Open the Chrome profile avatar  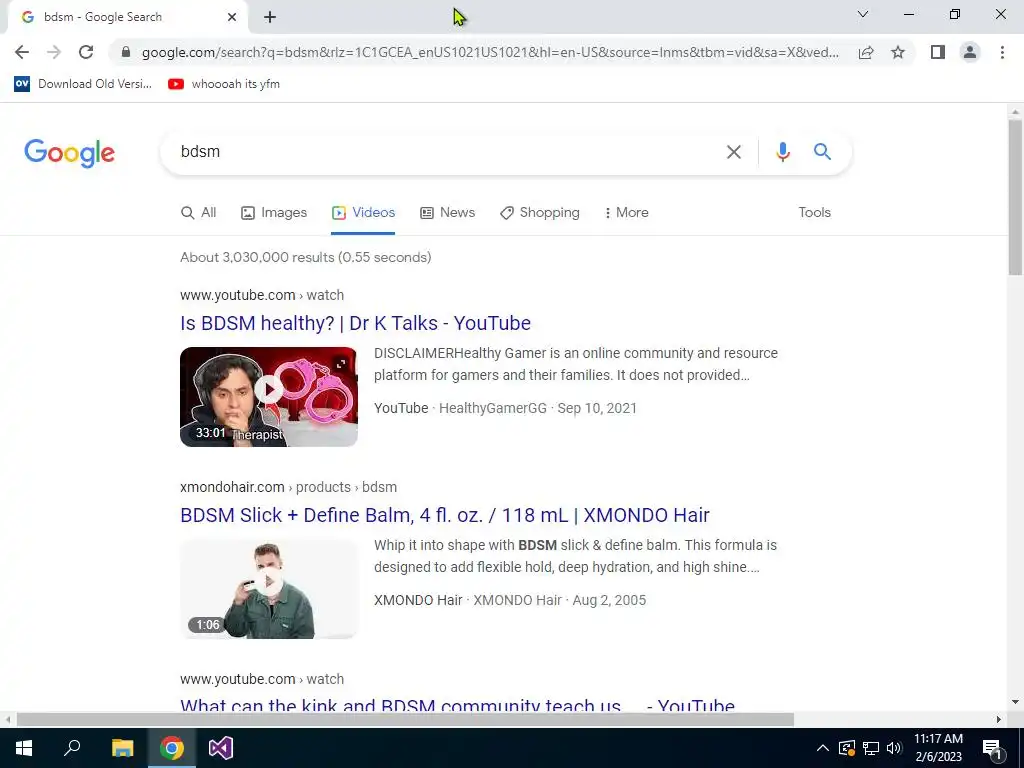[970, 52]
